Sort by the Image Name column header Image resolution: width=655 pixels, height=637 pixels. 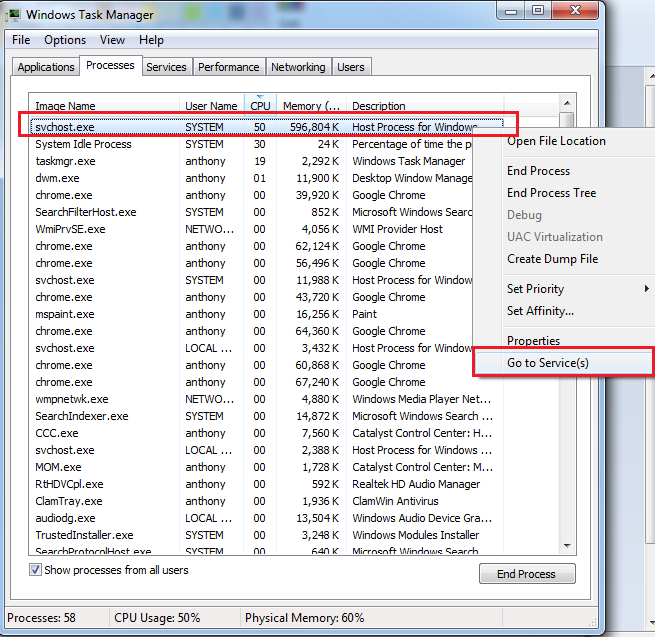click(104, 106)
